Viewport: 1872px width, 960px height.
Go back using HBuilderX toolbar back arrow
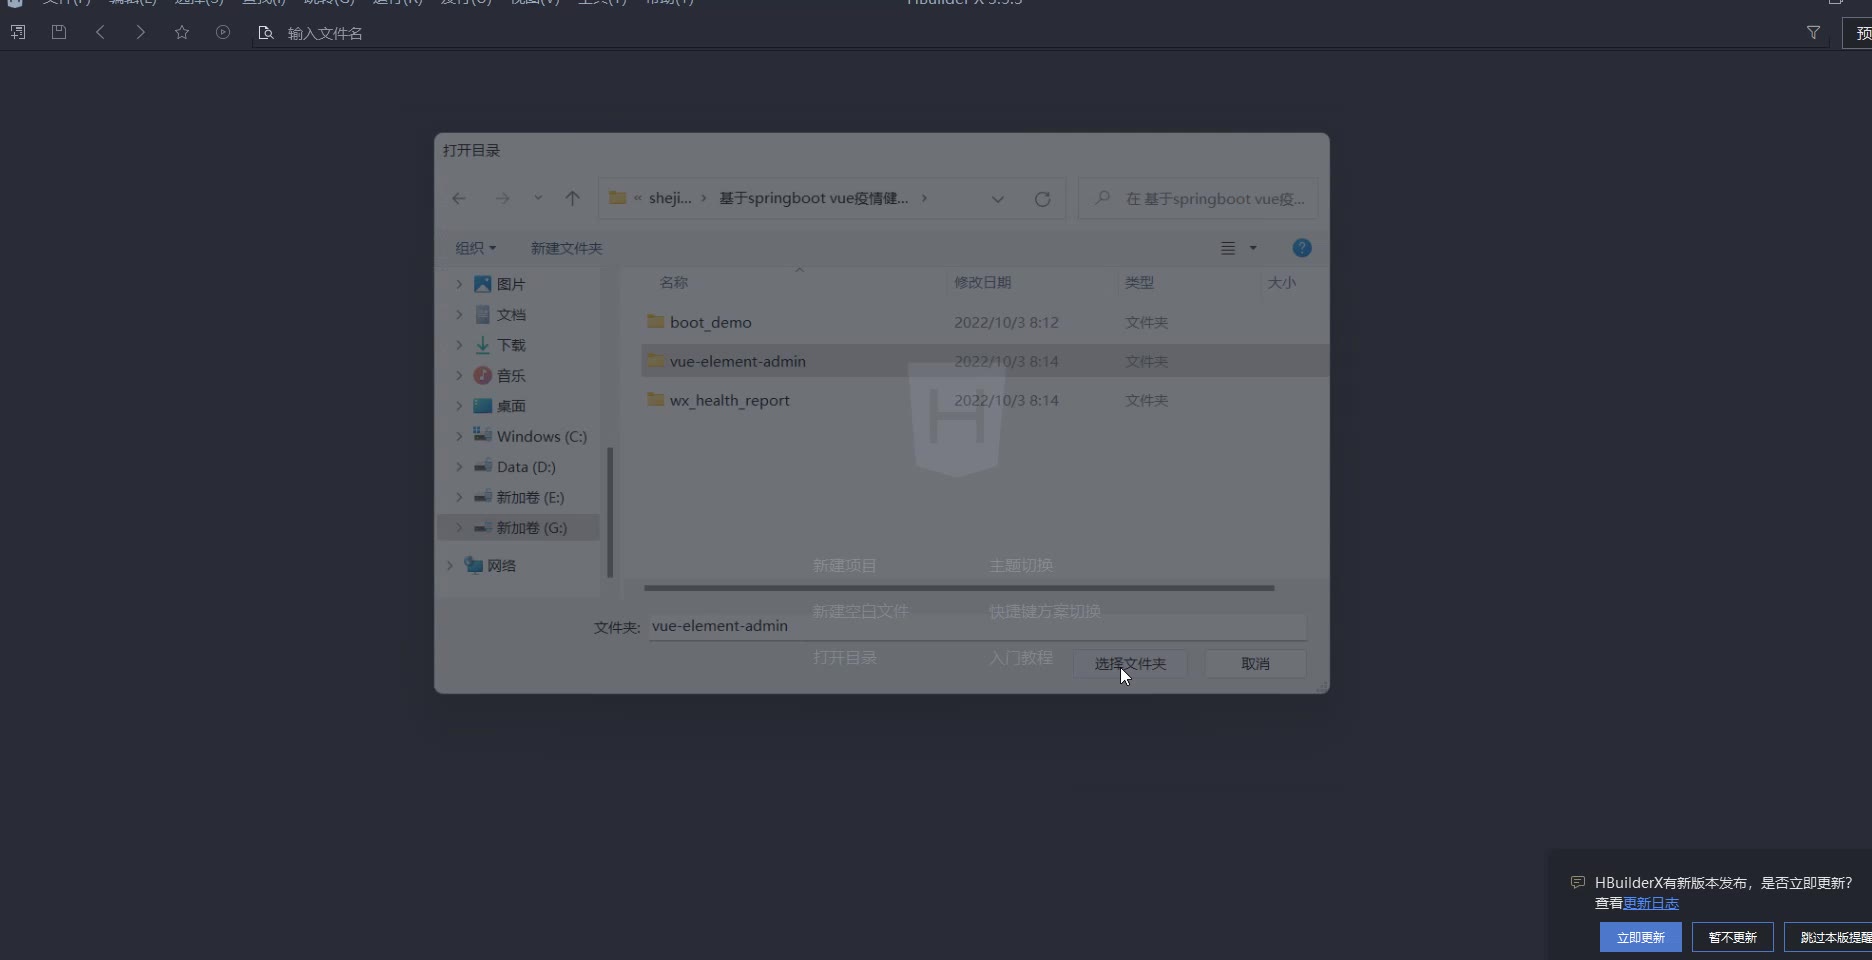(100, 32)
